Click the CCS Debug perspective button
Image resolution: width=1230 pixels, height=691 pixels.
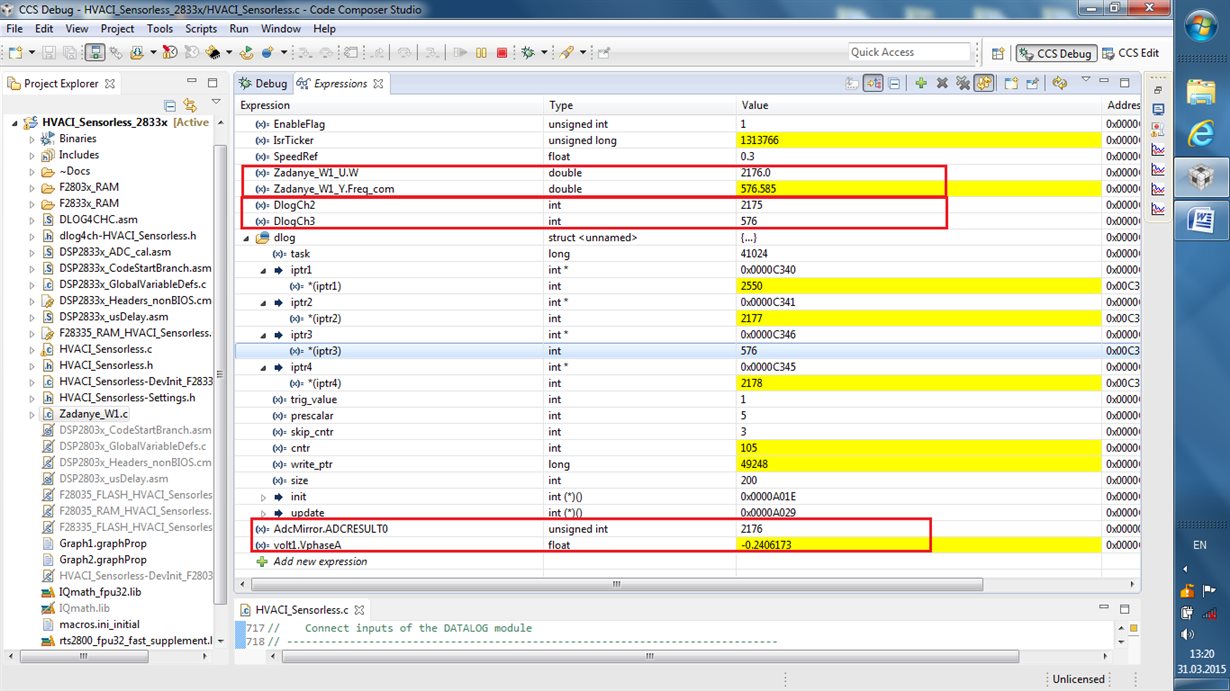coord(1056,53)
